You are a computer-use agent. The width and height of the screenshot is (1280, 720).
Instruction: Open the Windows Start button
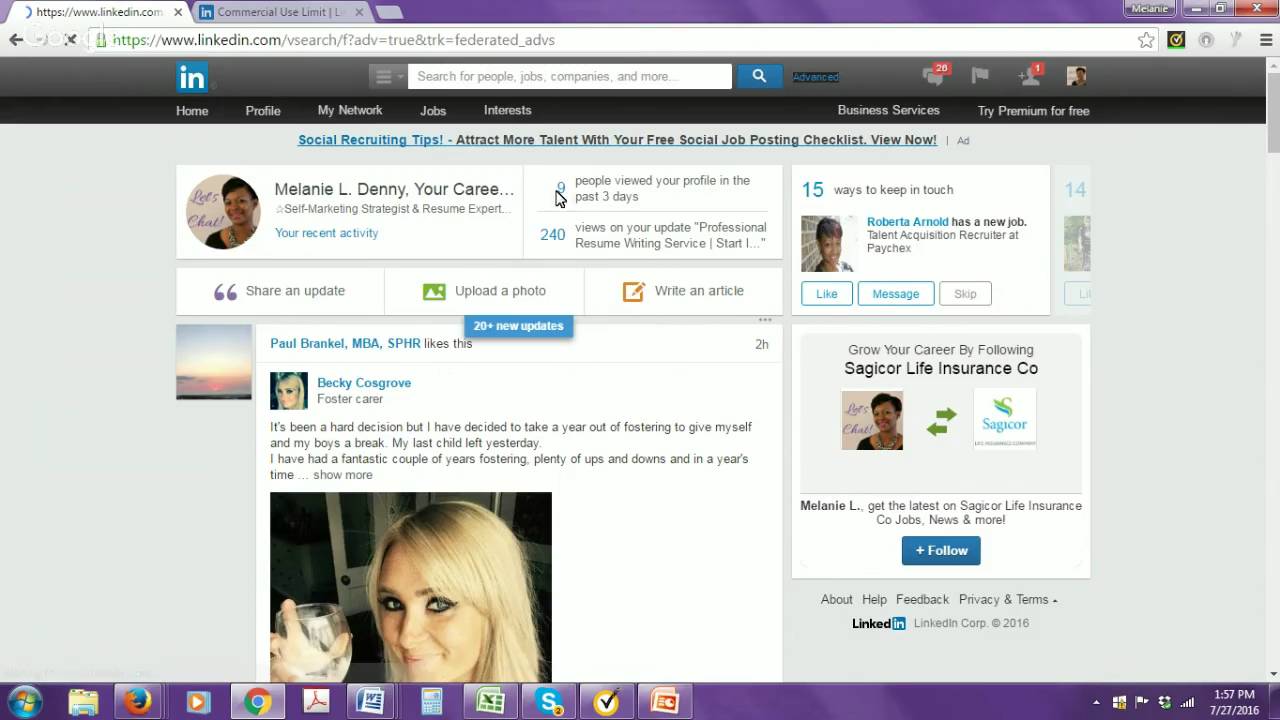[25, 702]
